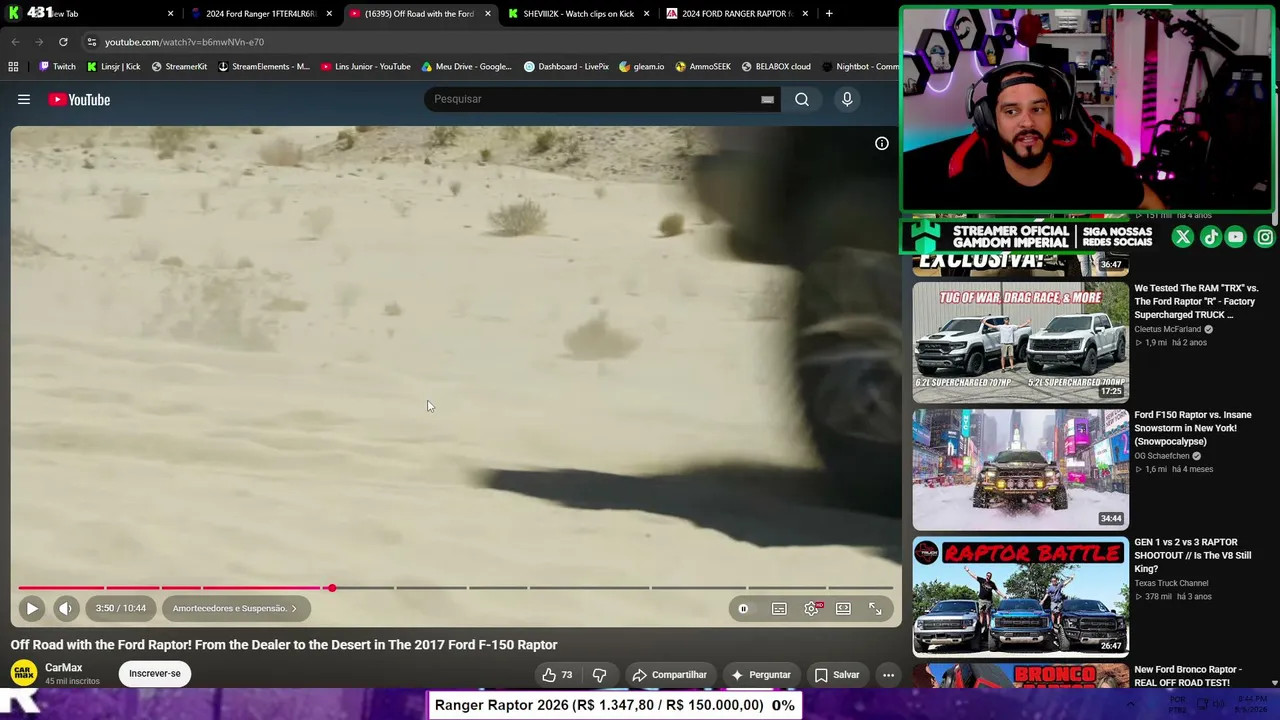Close the SHEVIII2K Kick clips tab
The width and height of the screenshot is (1280, 720).
pyautogui.click(x=646, y=14)
